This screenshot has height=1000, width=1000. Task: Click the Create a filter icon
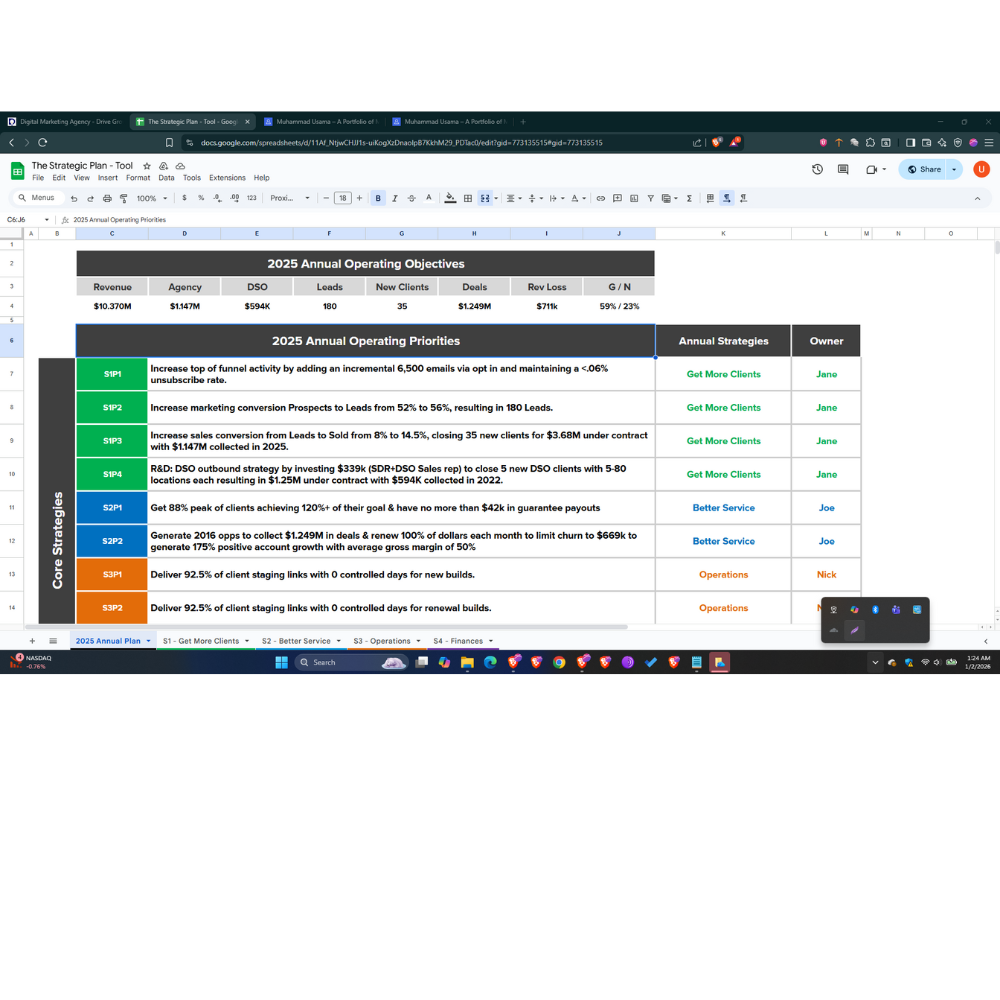point(651,198)
